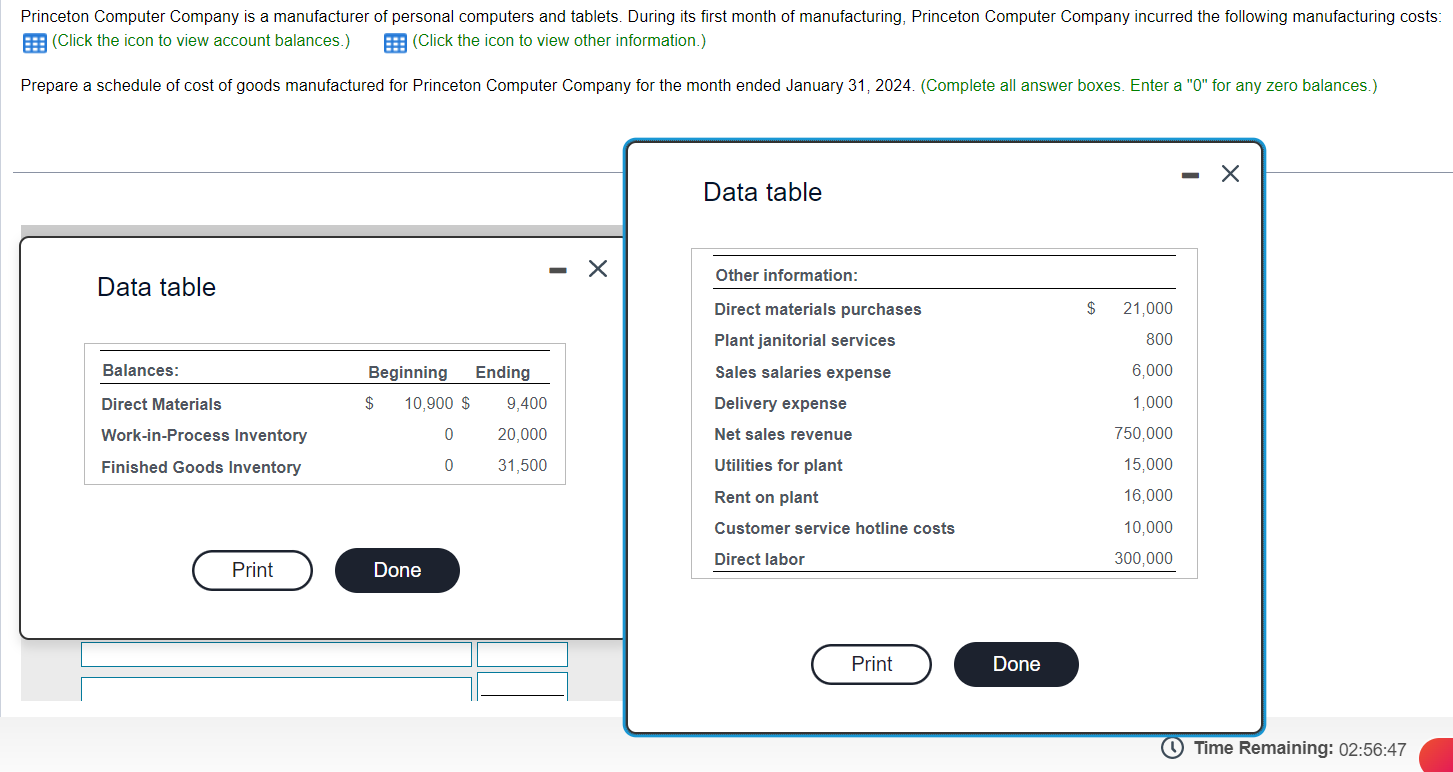This screenshot has width=1453, height=772.
Task: Select the 20,000 ending Work-in-Process value
Action: (522, 435)
